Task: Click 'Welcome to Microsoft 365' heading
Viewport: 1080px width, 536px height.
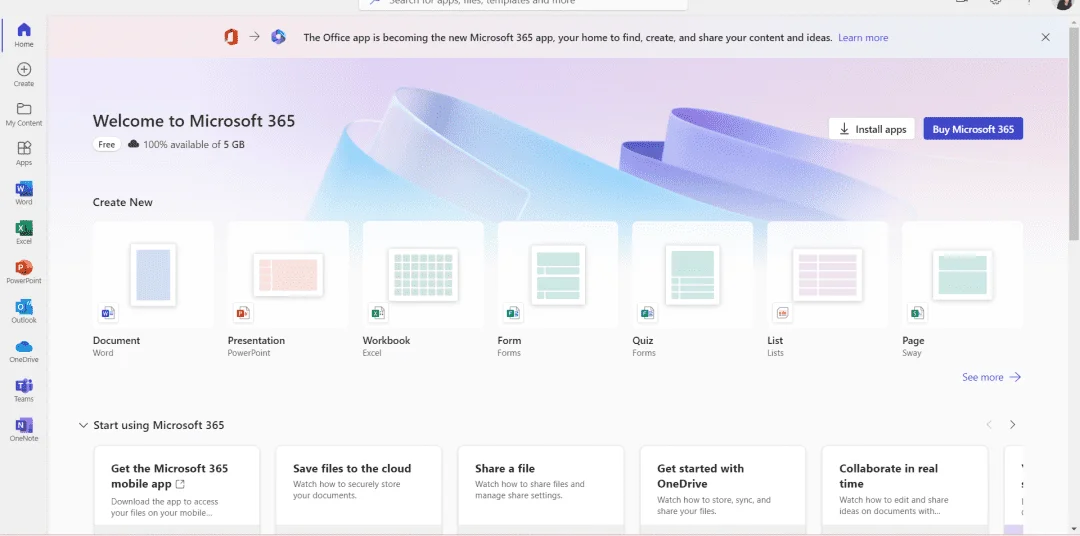Action: pyautogui.click(x=194, y=121)
